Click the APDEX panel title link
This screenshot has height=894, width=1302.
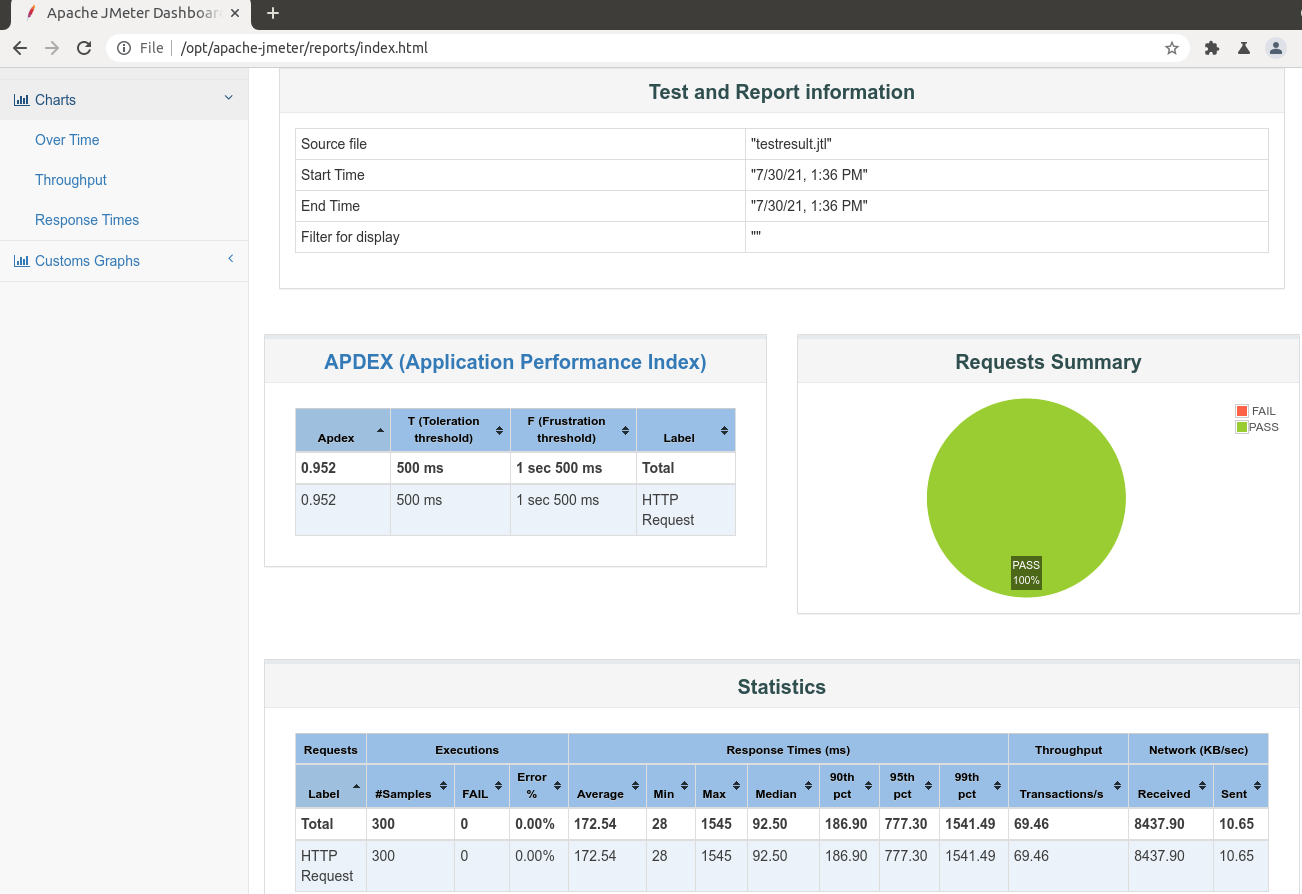pyautogui.click(x=515, y=362)
